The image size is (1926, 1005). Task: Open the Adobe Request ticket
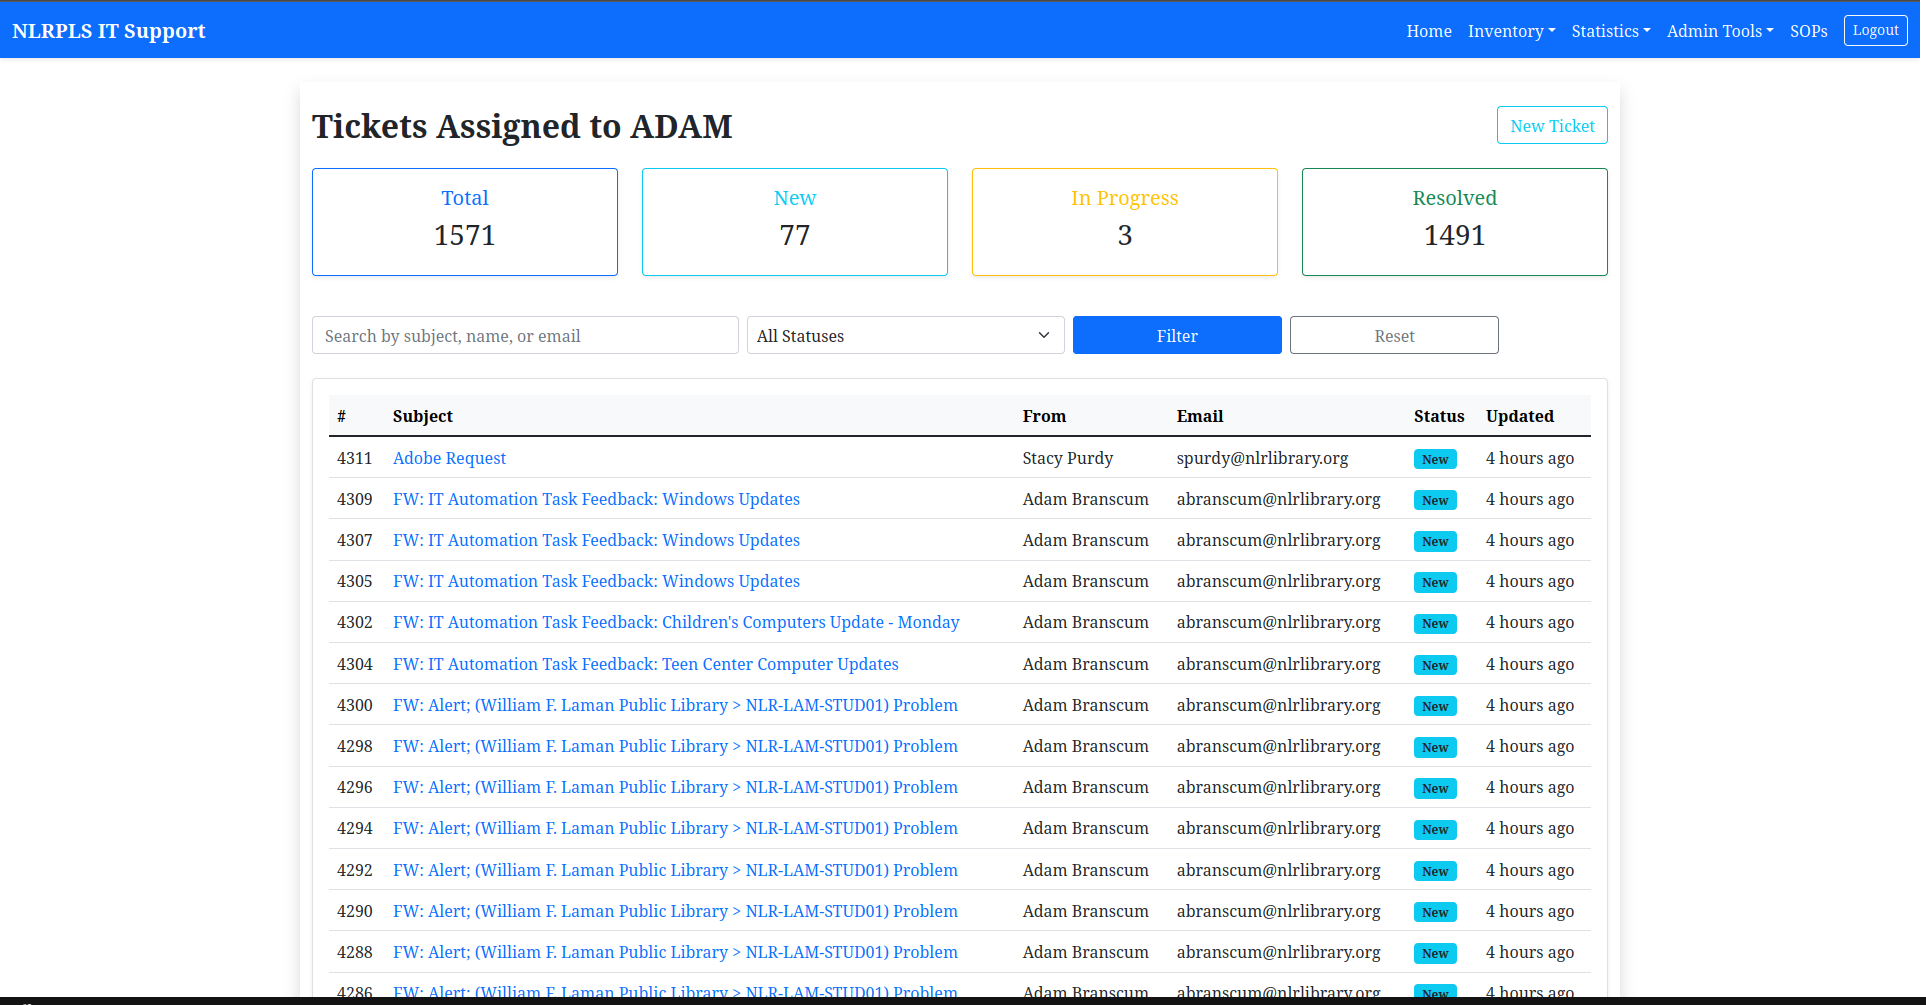click(449, 458)
